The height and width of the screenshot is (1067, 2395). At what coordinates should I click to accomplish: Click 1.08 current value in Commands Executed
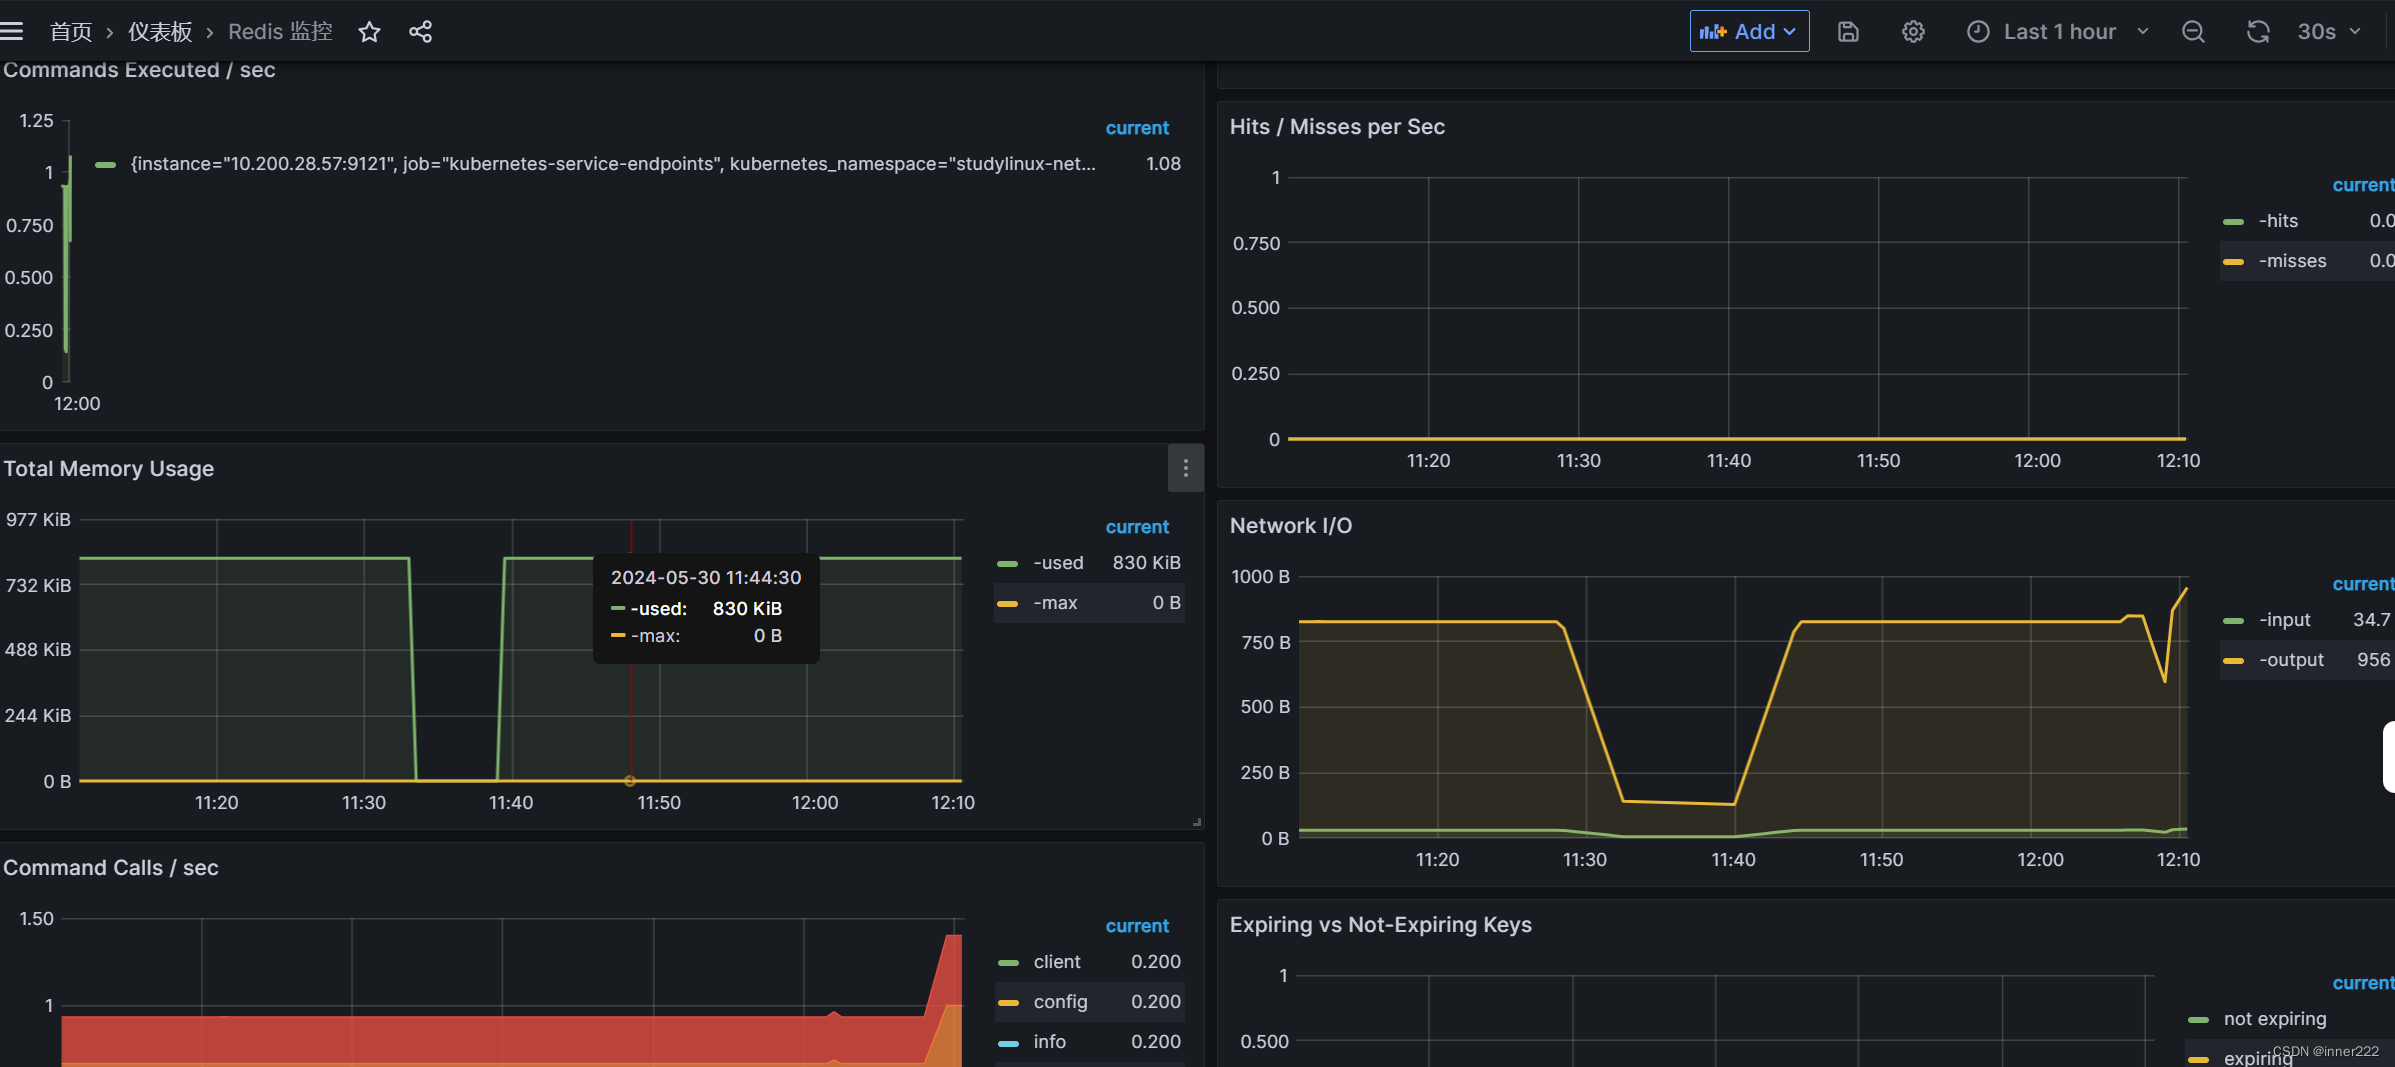(x=1163, y=164)
